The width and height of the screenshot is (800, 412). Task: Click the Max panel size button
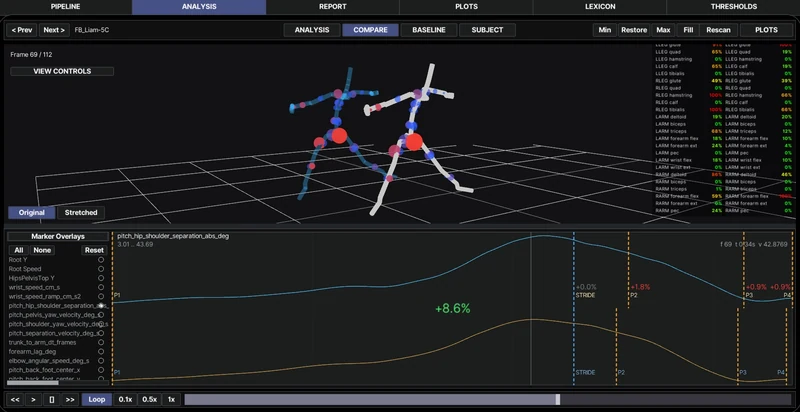[x=663, y=30]
